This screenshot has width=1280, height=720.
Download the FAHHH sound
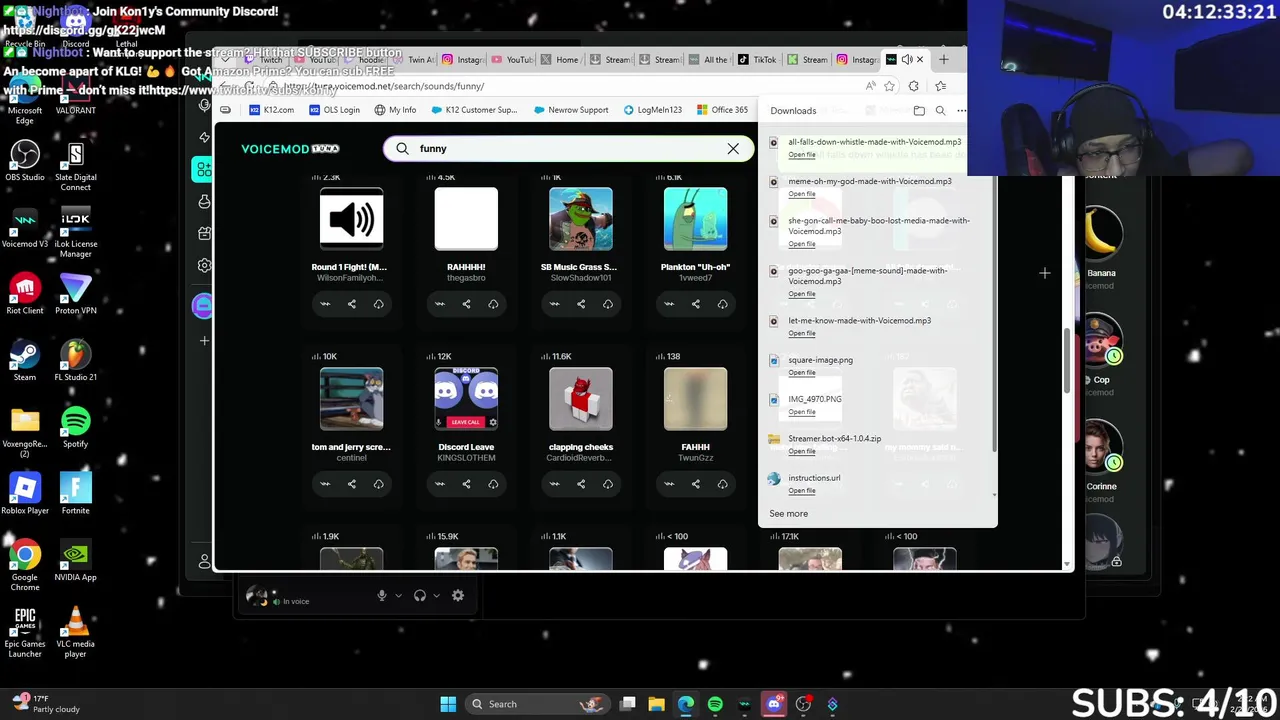pos(722,484)
